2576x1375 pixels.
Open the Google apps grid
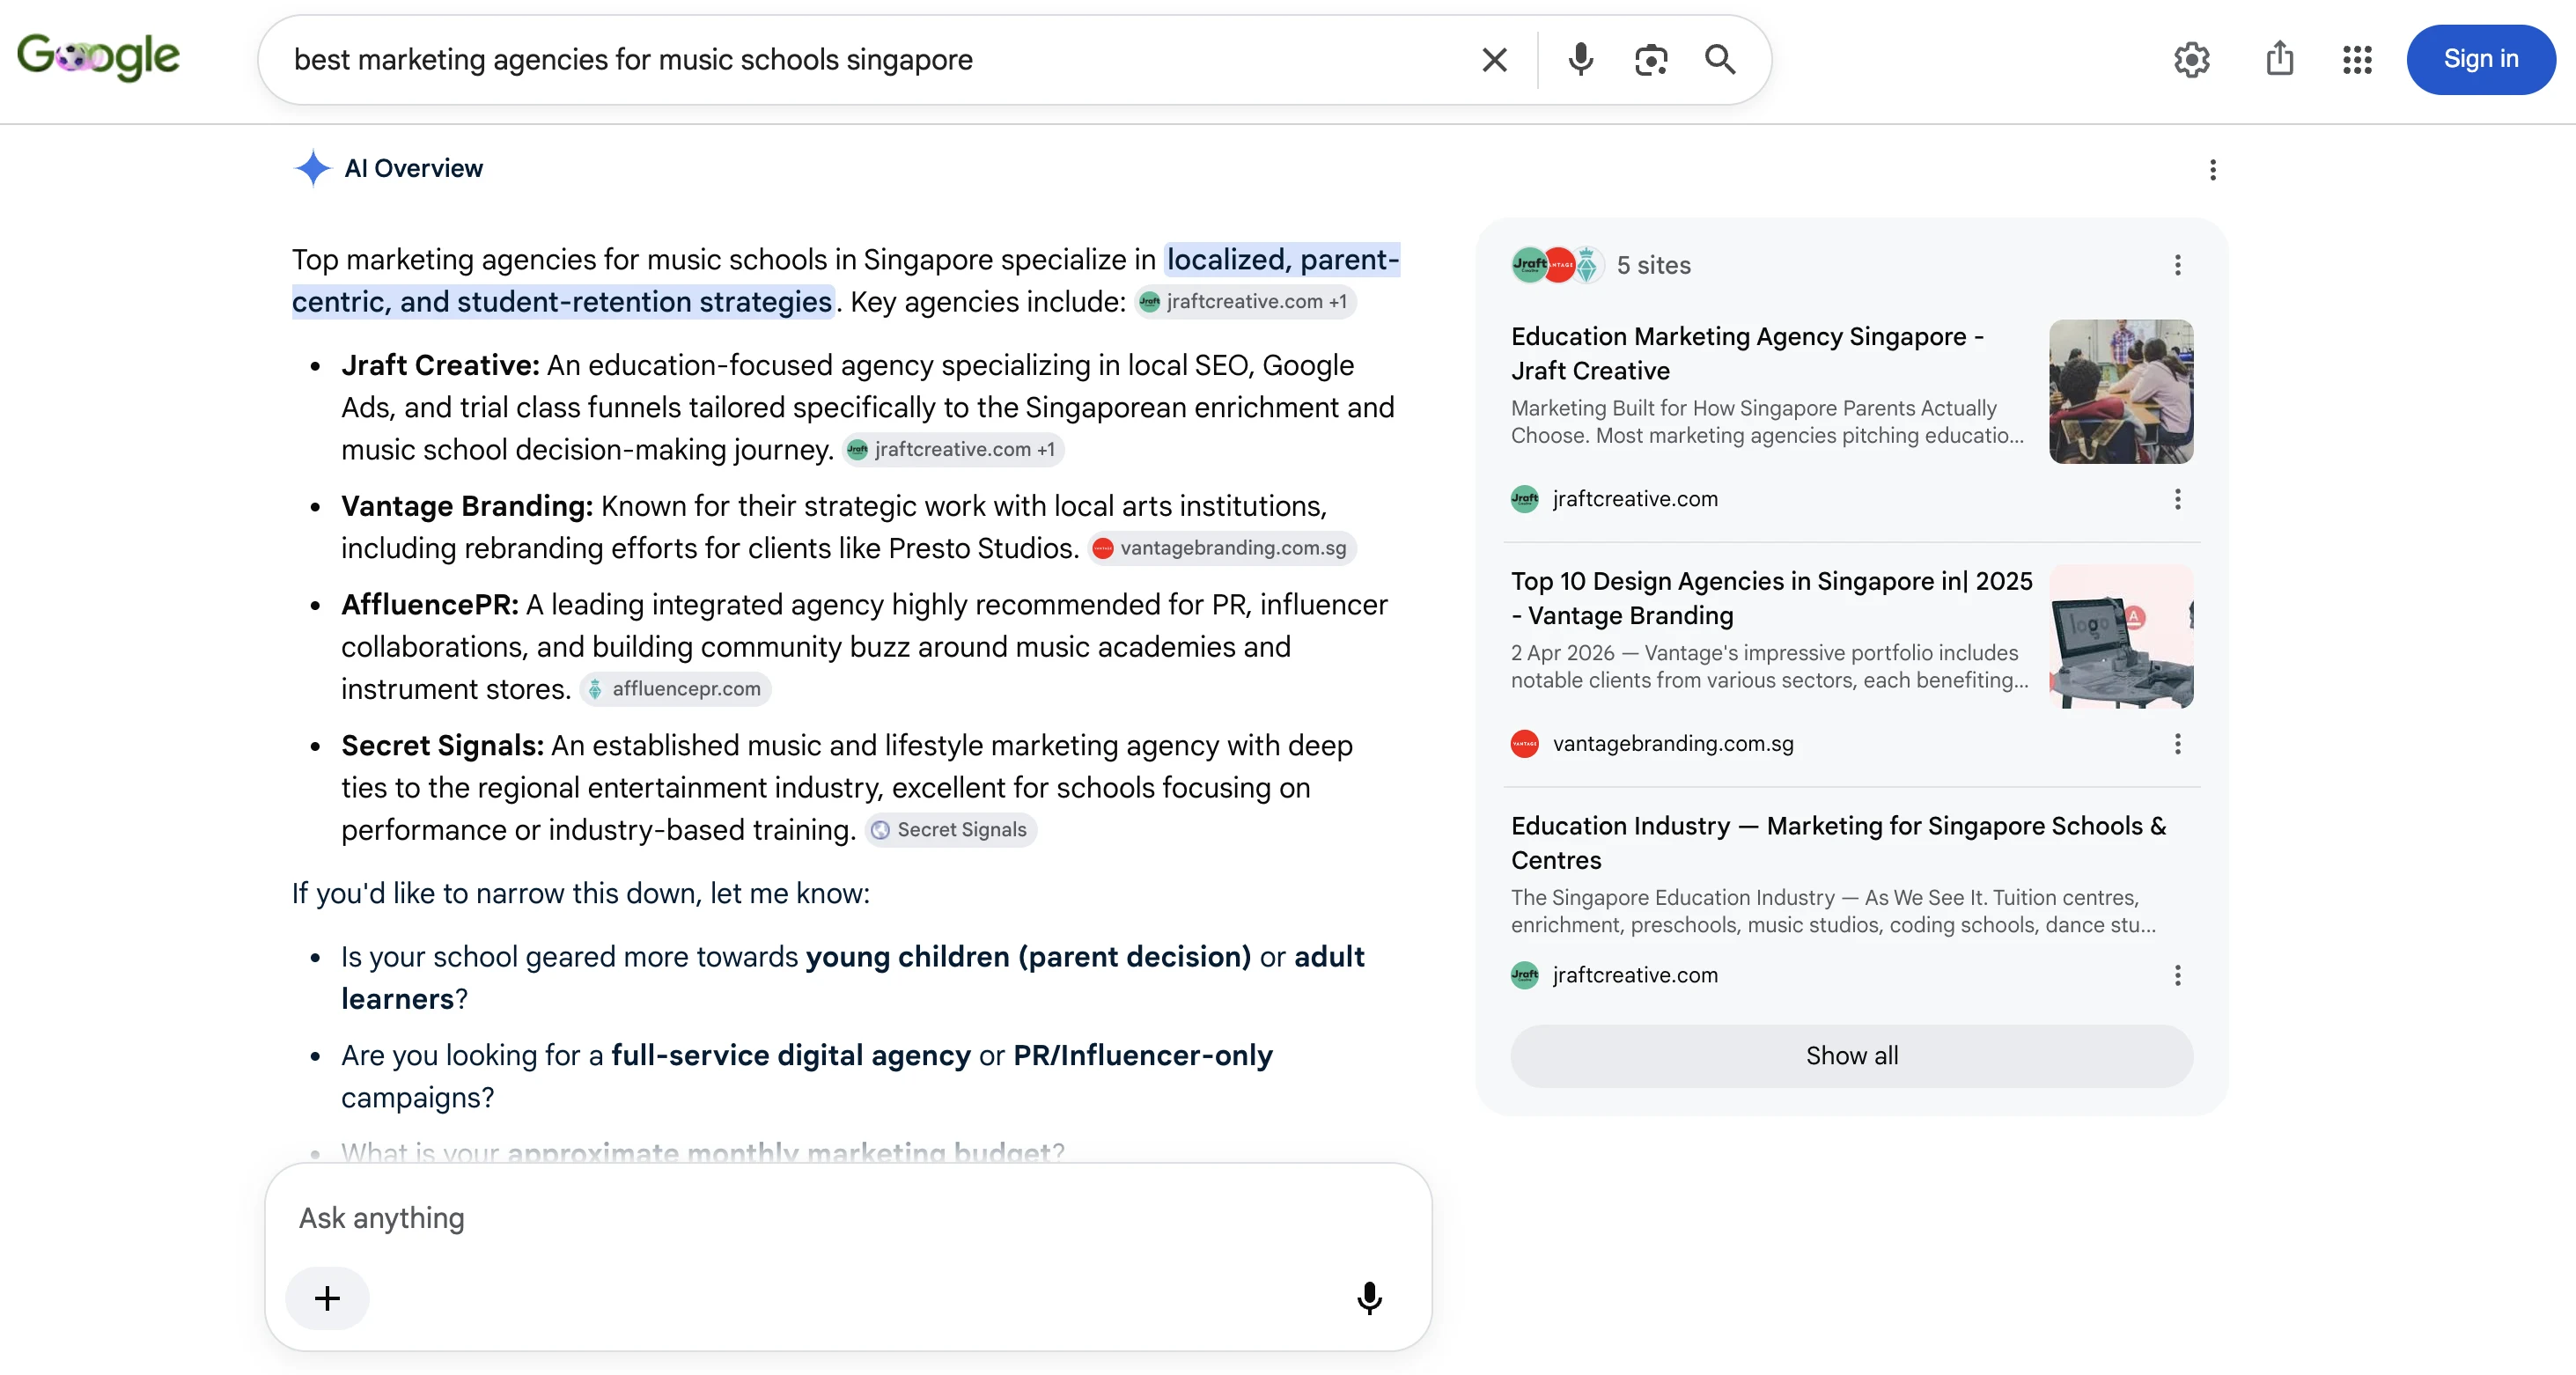pos(2357,60)
